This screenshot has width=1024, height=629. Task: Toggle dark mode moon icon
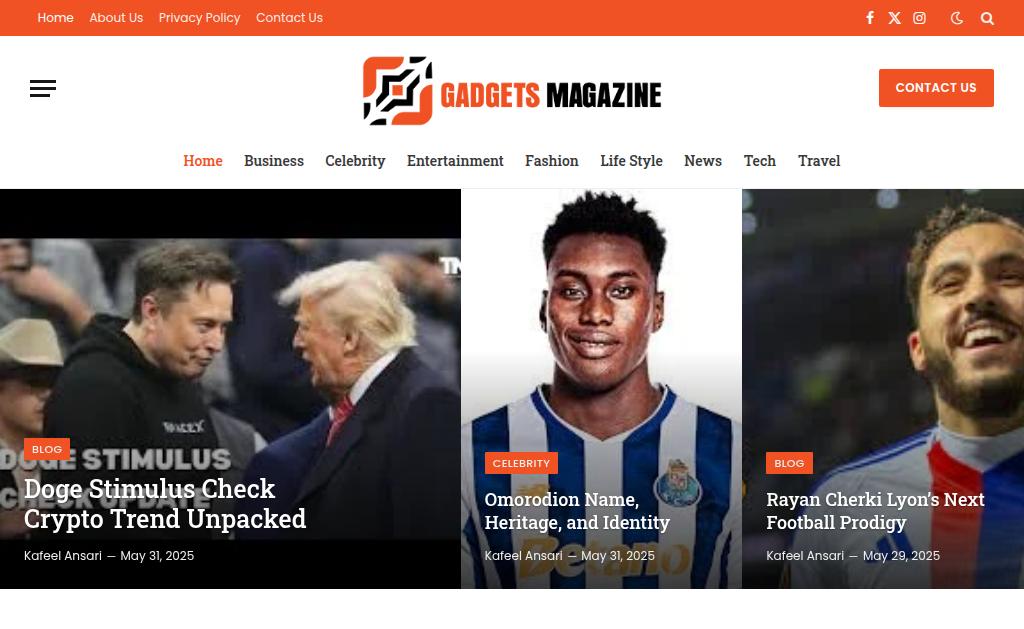point(957,18)
